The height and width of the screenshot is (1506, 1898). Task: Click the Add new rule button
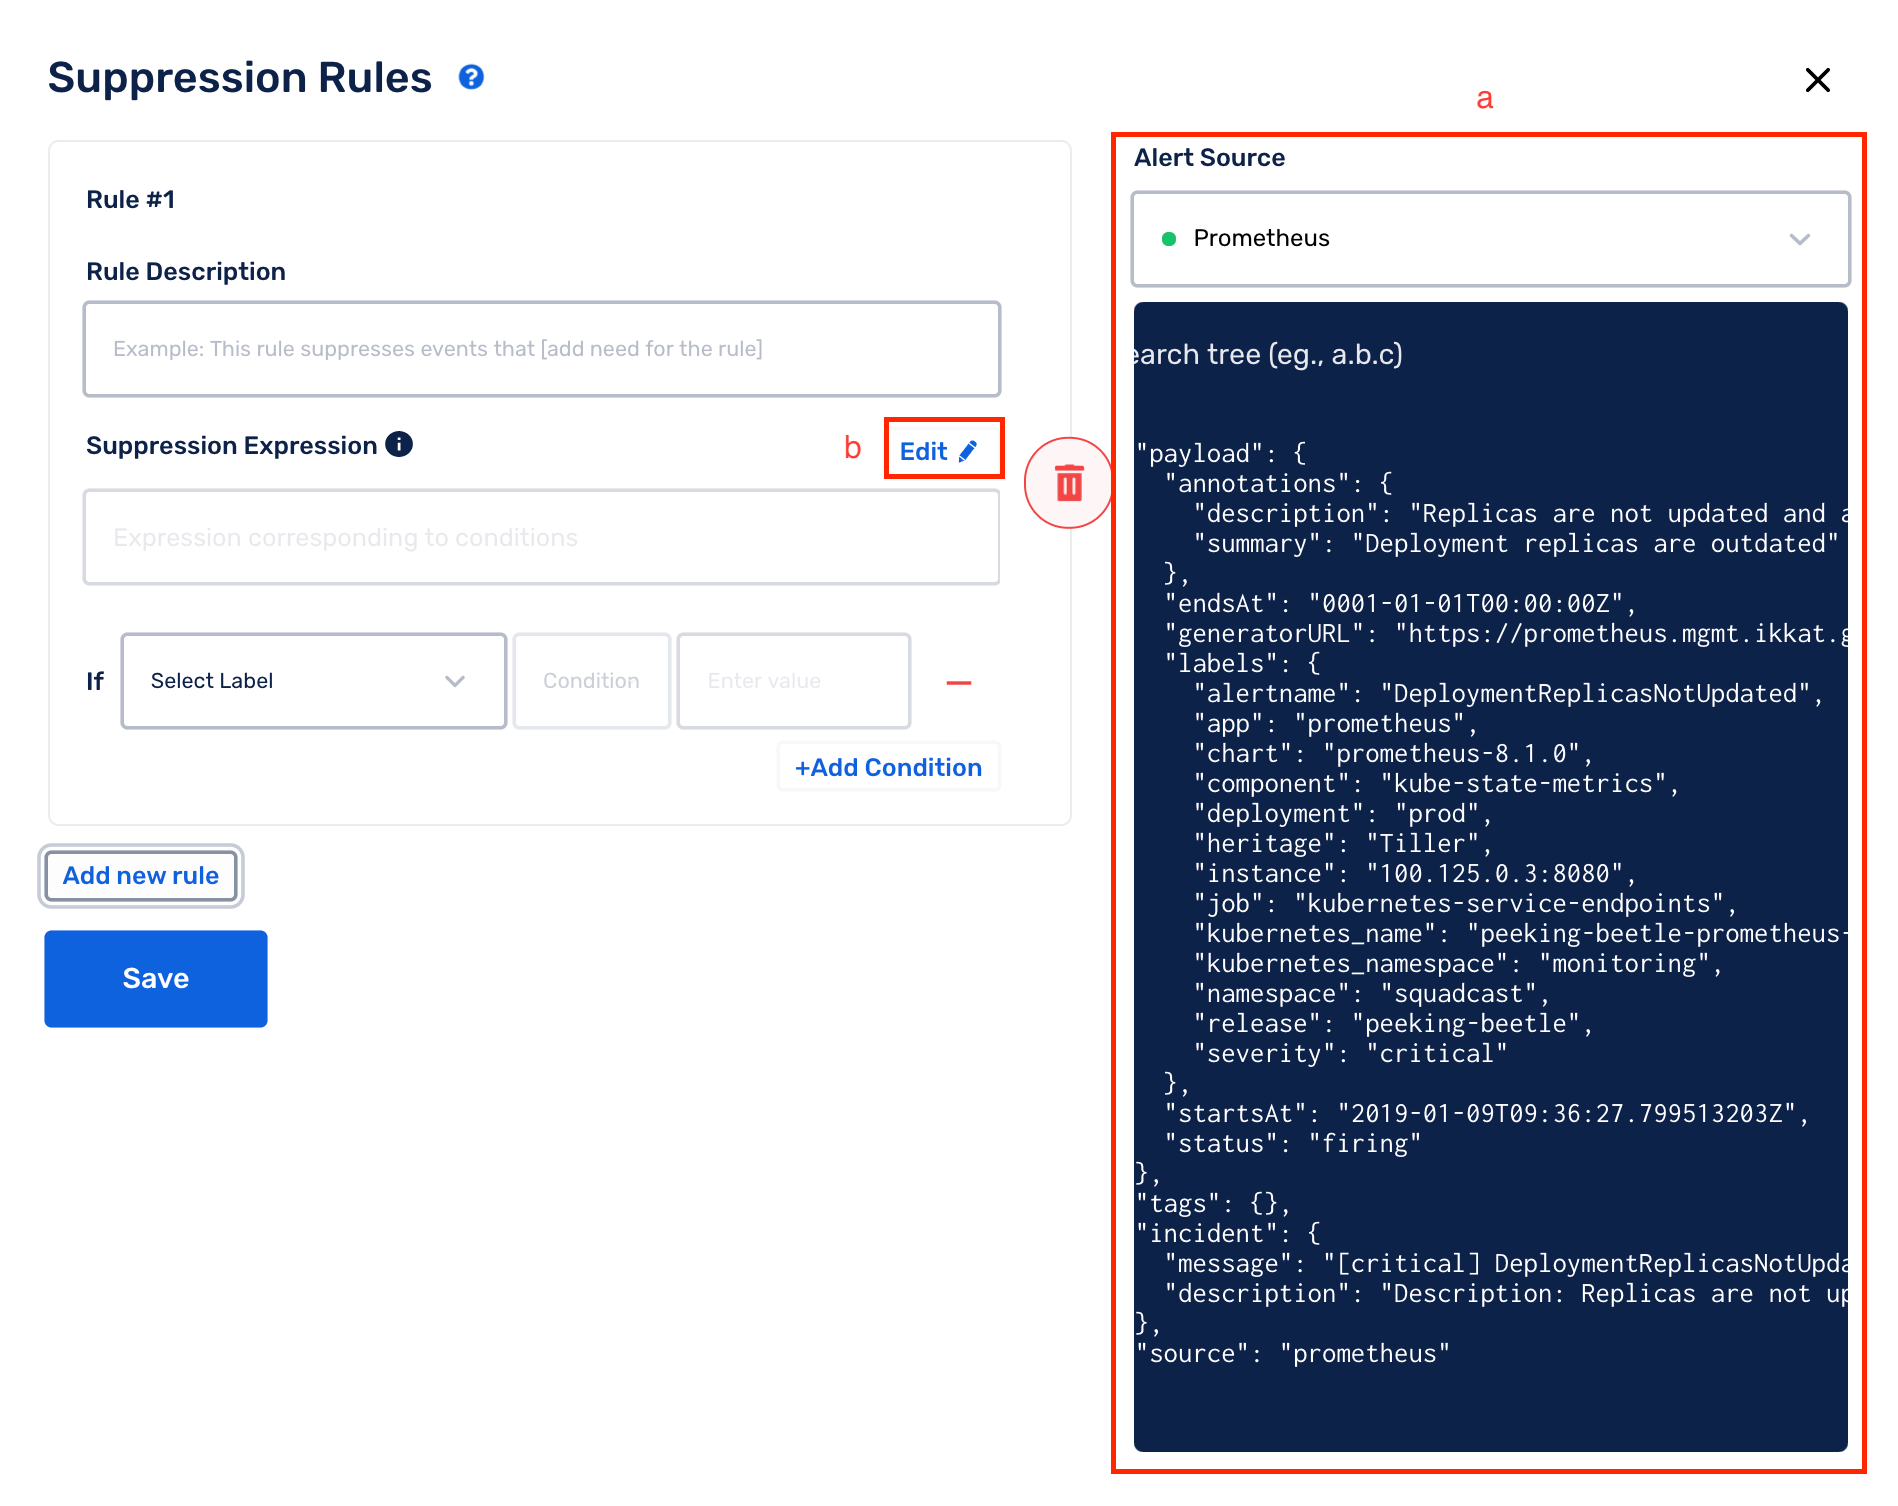click(x=141, y=876)
